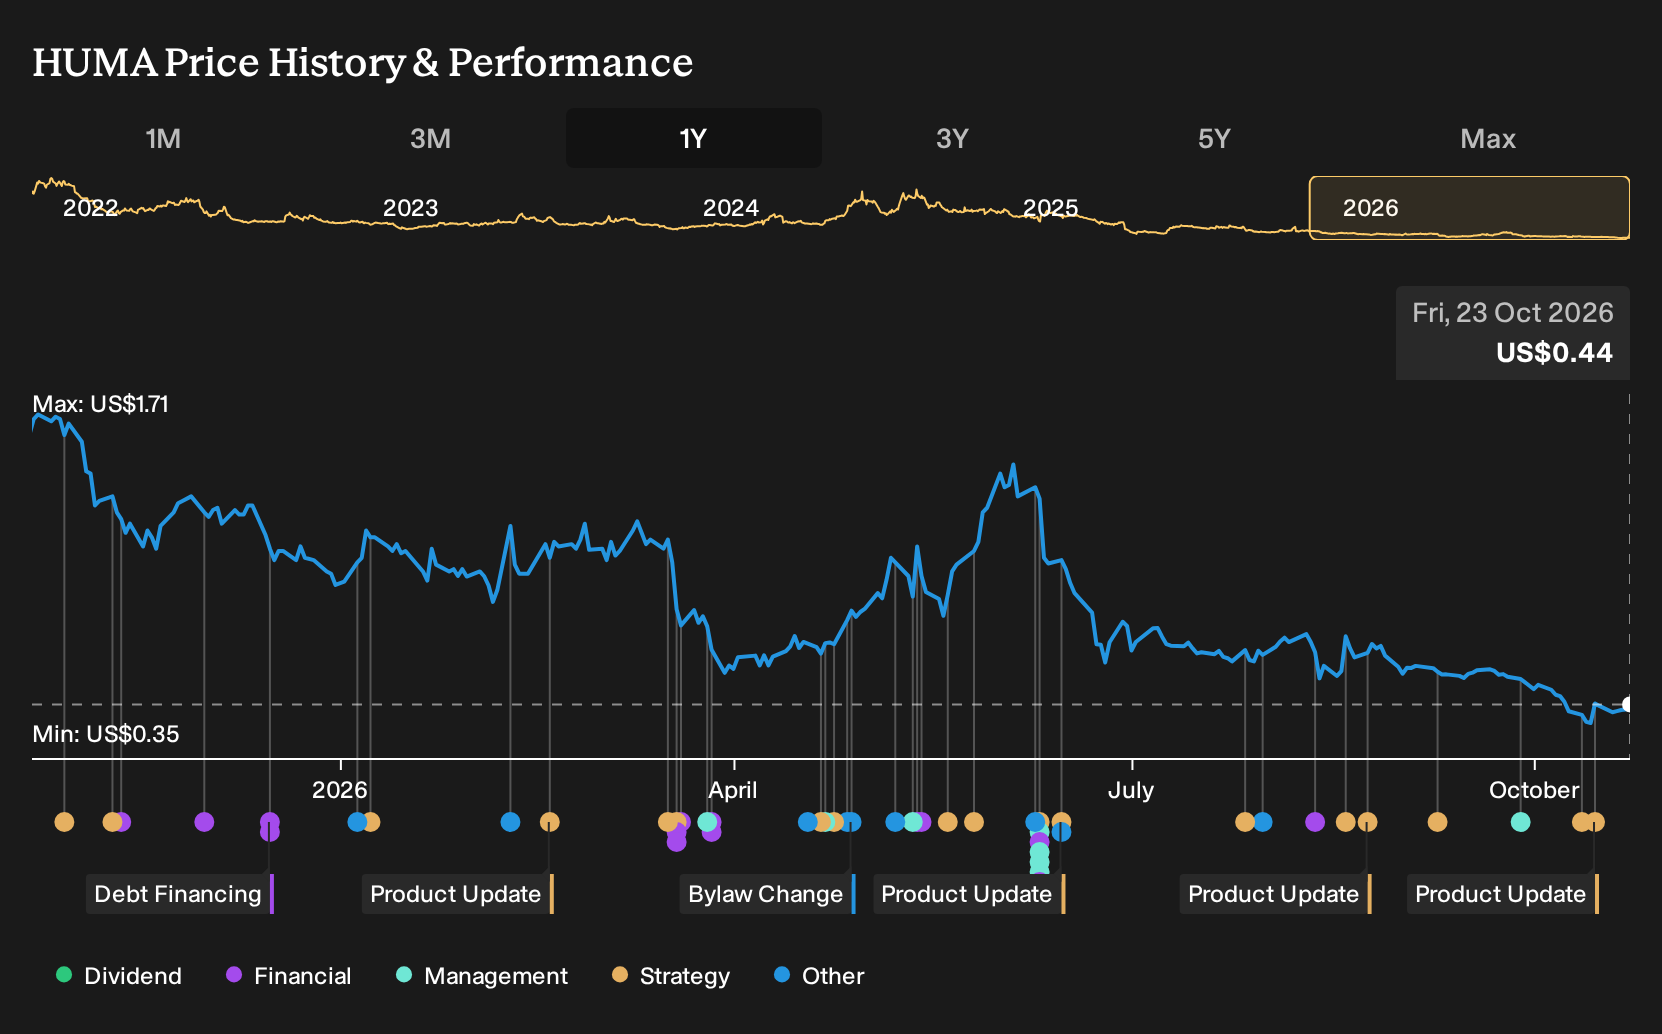Click the 'HUMA Price History & Performance' heading
This screenshot has height=1034, width=1662.
click(x=362, y=62)
